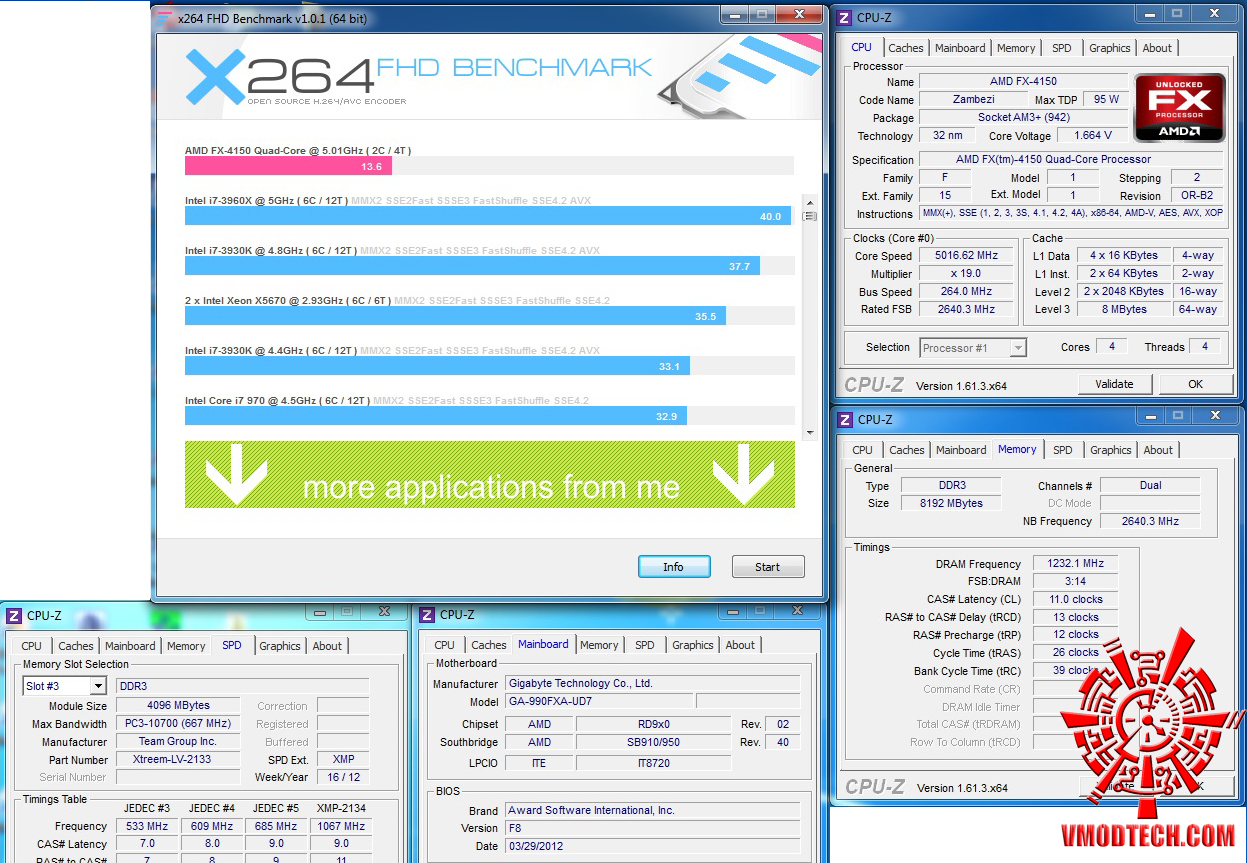Click Southbridge model SB910/950
This screenshot has height=863, width=1247.
653,742
